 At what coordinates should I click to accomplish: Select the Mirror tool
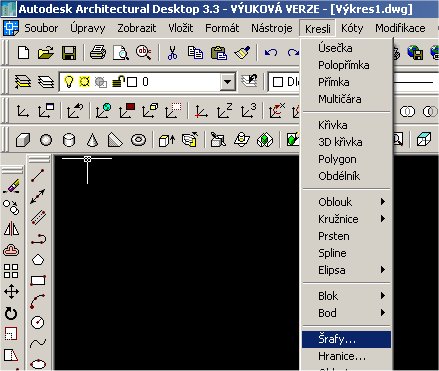coord(11,229)
